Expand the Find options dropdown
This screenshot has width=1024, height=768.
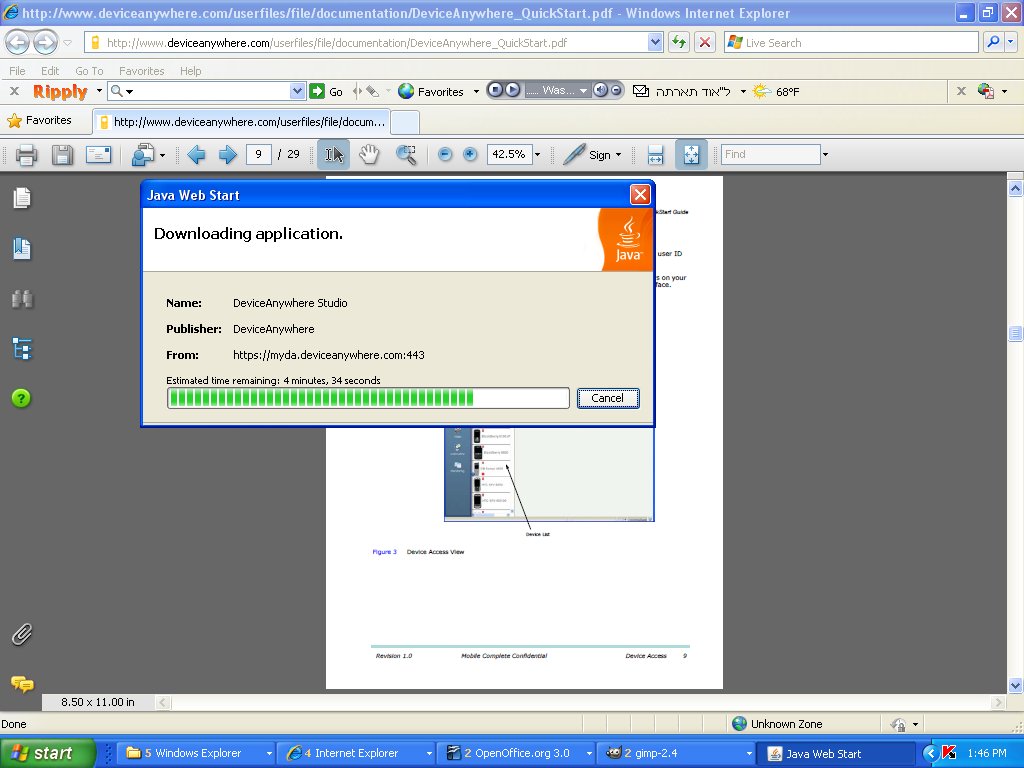(825, 155)
